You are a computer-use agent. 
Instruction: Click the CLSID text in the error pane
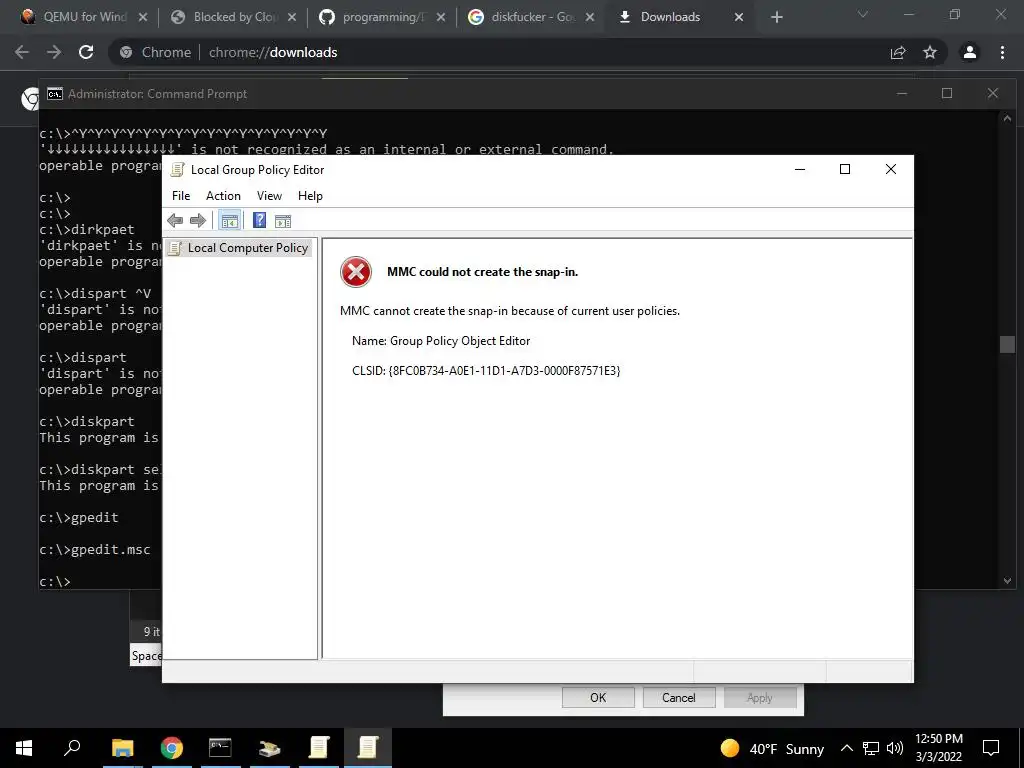pos(486,370)
